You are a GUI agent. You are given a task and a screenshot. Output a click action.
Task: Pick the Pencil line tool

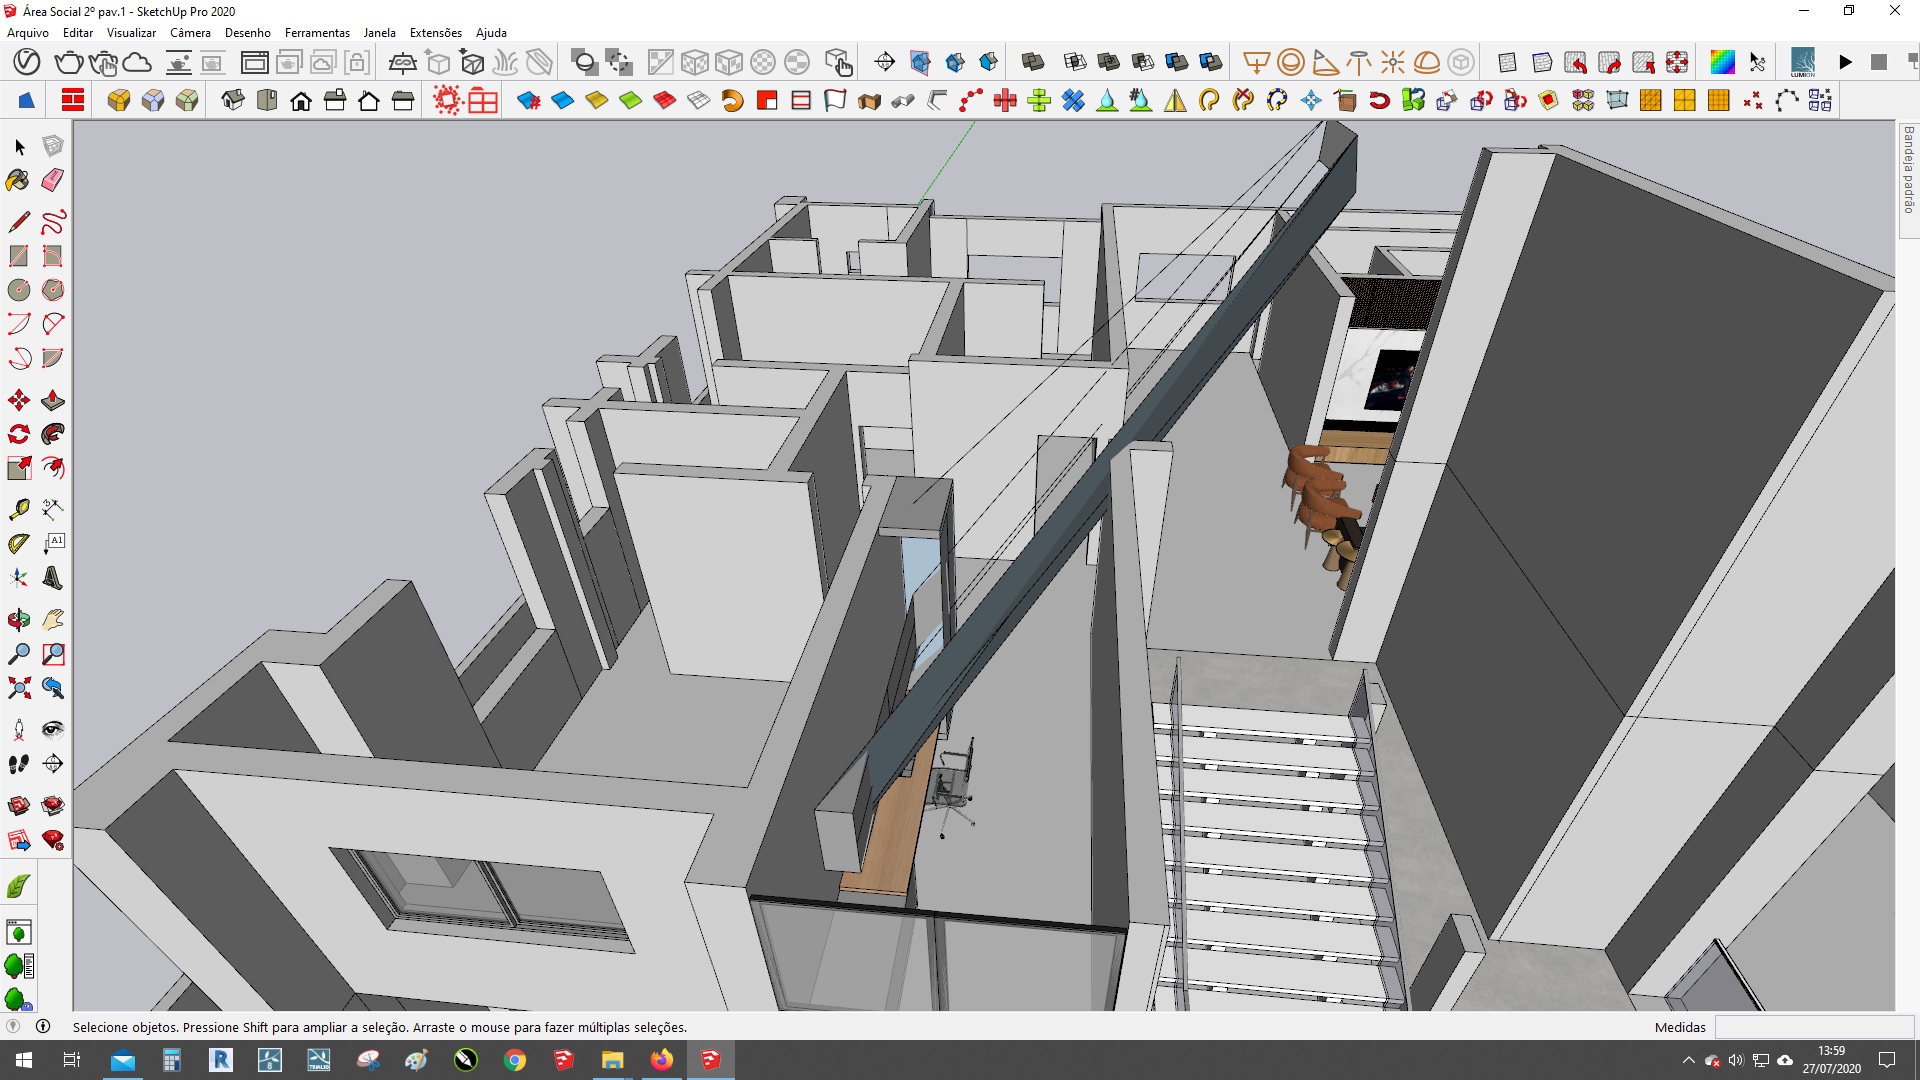coord(18,222)
